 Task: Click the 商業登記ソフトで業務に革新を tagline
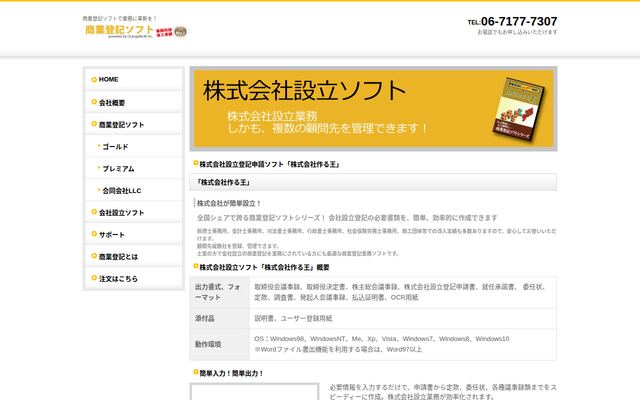tap(120, 18)
